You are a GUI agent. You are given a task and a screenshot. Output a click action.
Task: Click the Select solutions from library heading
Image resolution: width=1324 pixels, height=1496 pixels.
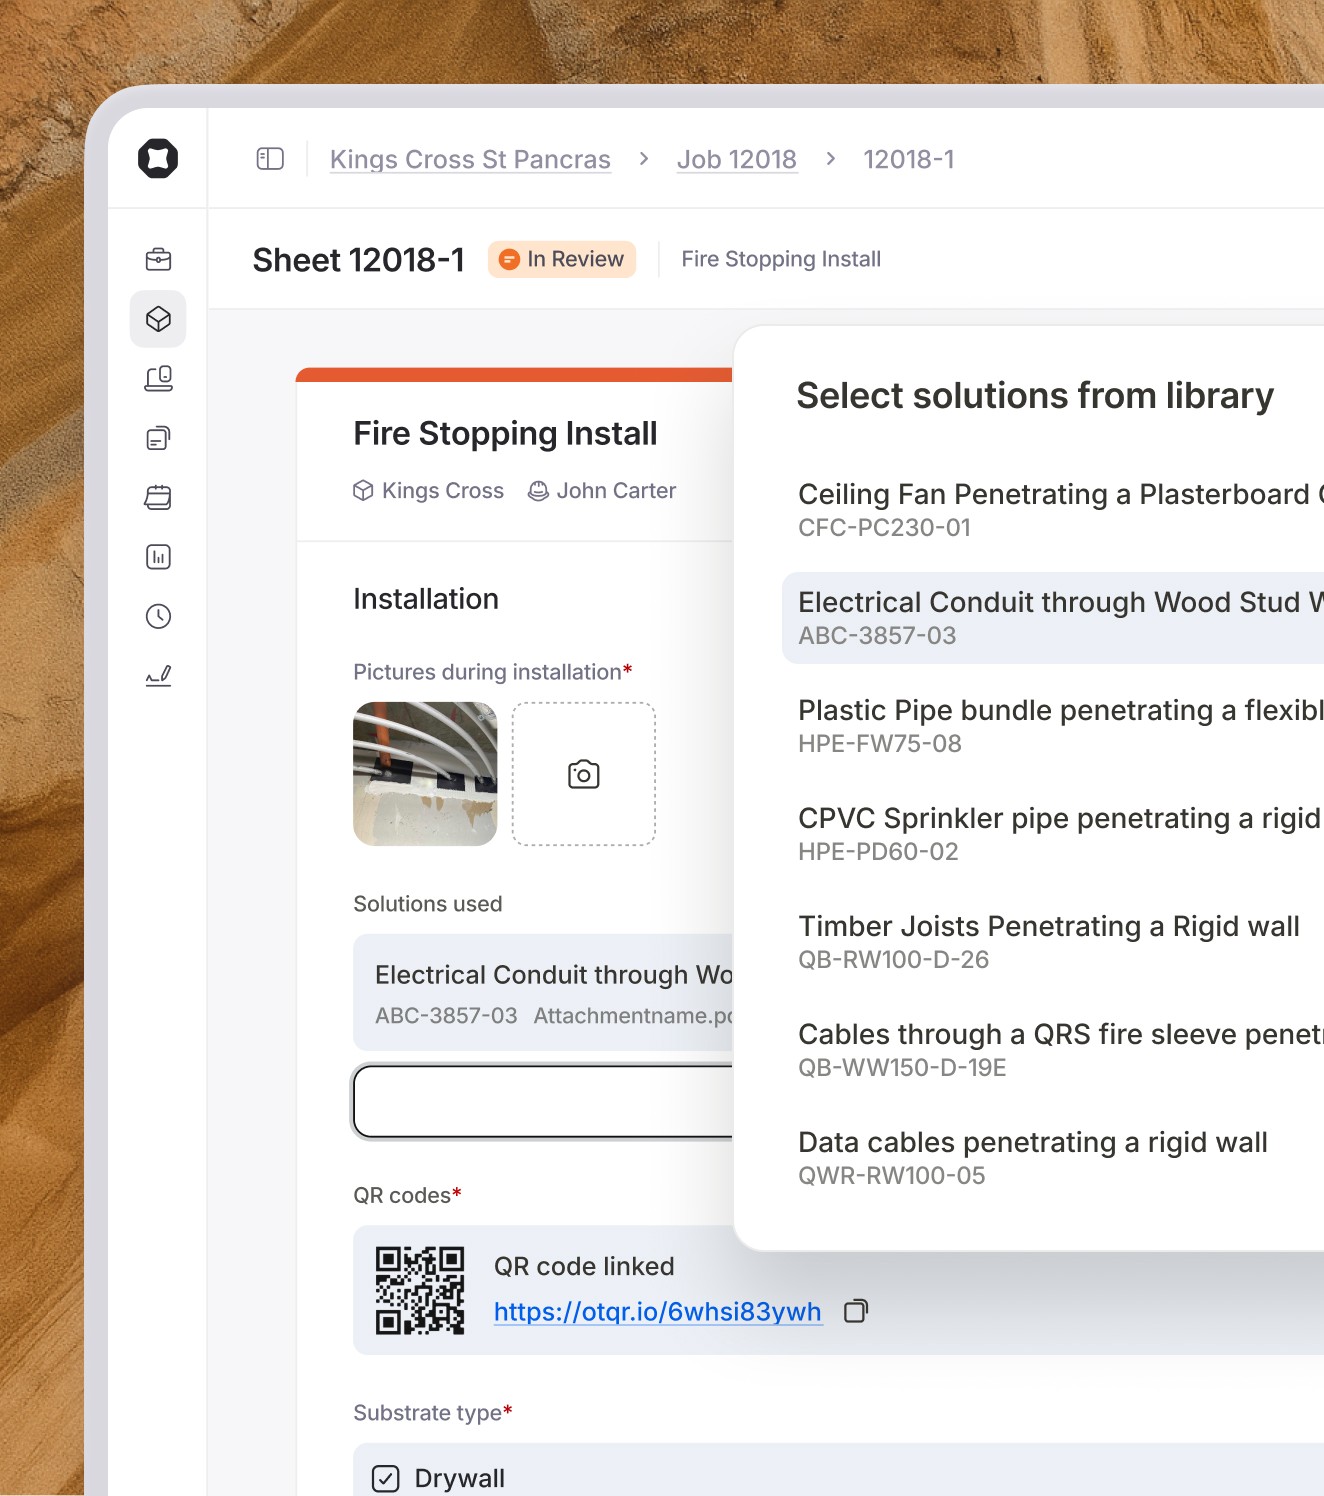(x=1035, y=396)
